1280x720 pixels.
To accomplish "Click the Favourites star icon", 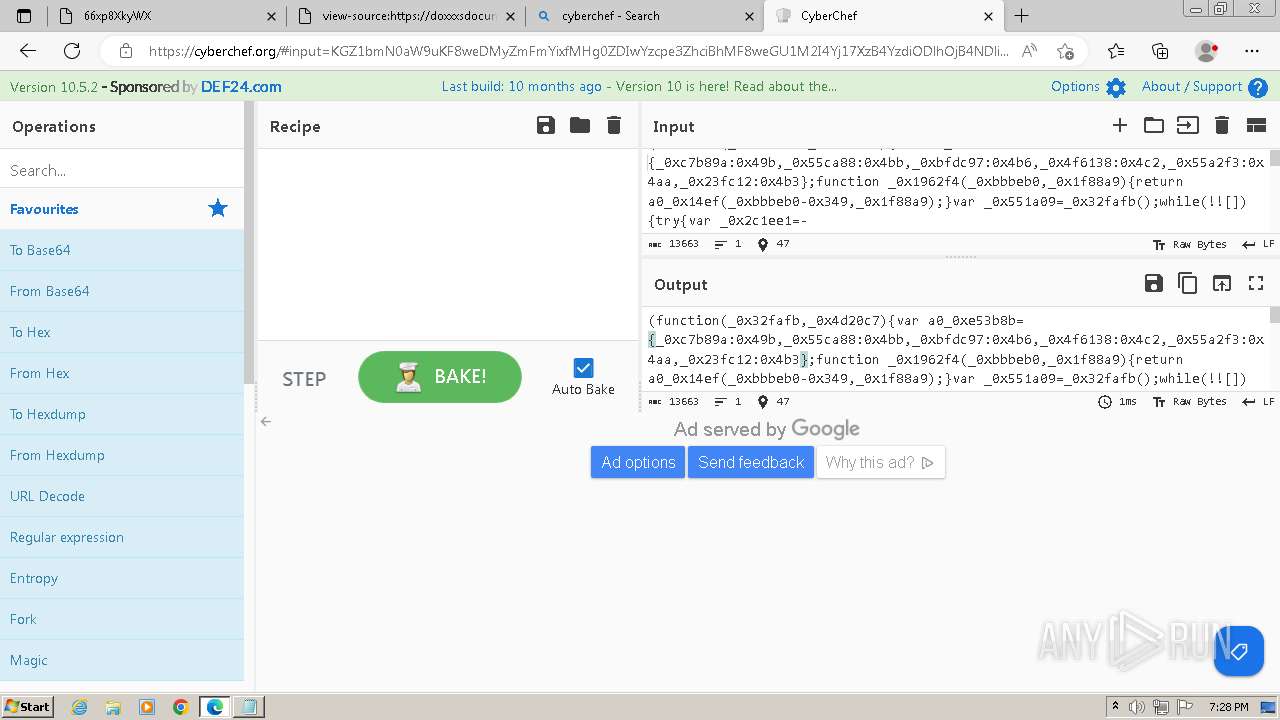I will (x=218, y=208).
